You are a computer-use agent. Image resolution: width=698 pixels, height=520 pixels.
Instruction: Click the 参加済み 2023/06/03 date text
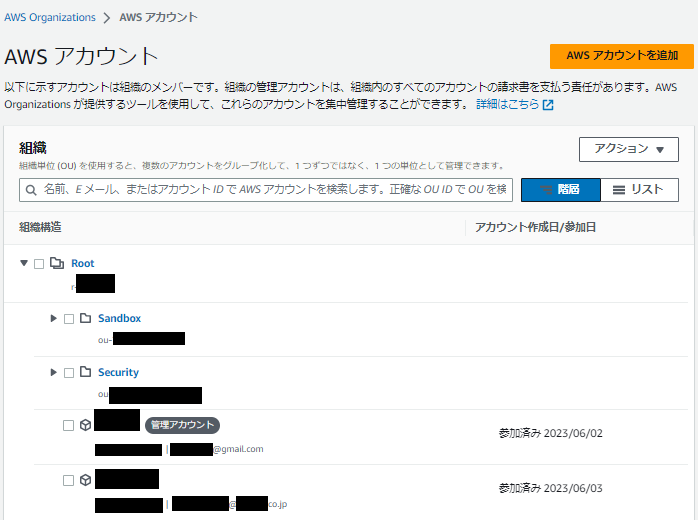(x=551, y=488)
